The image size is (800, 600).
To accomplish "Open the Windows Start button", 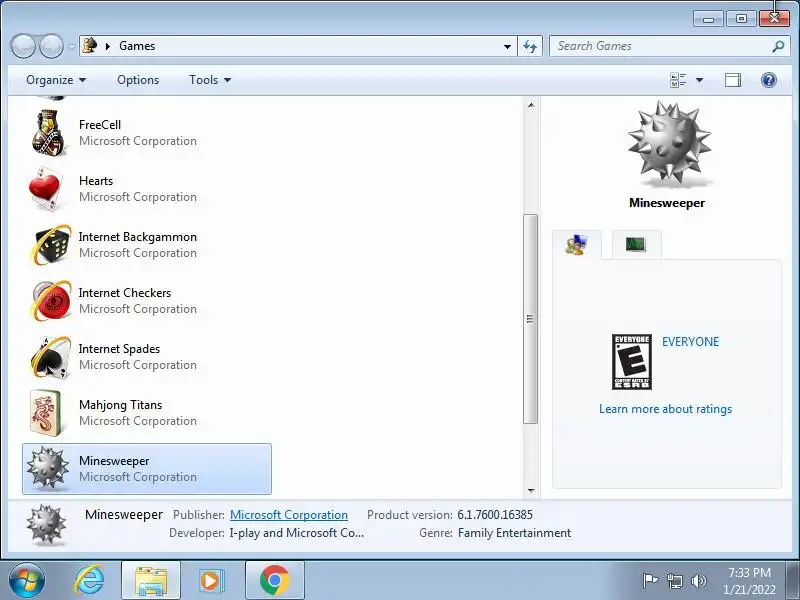I will tap(26, 581).
